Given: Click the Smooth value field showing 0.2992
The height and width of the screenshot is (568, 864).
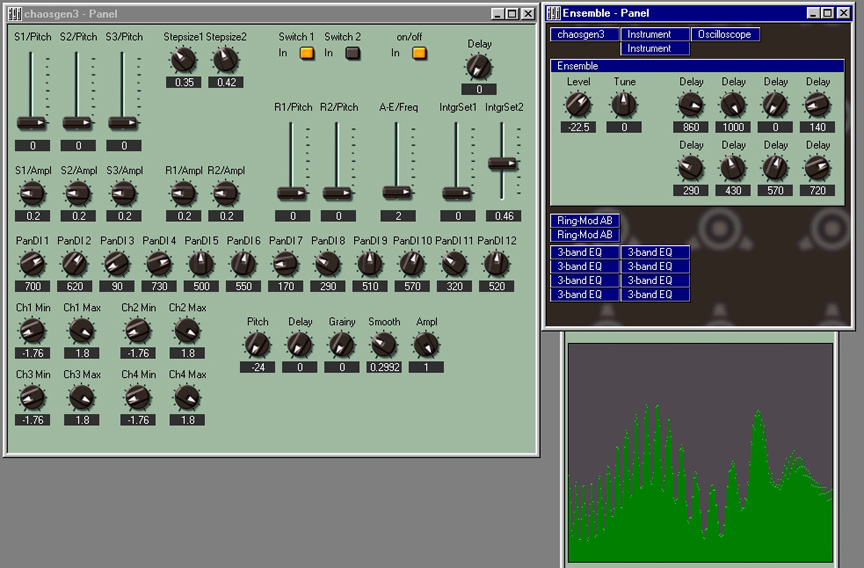Looking at the screenshot, I should click(x=384, y=367).
